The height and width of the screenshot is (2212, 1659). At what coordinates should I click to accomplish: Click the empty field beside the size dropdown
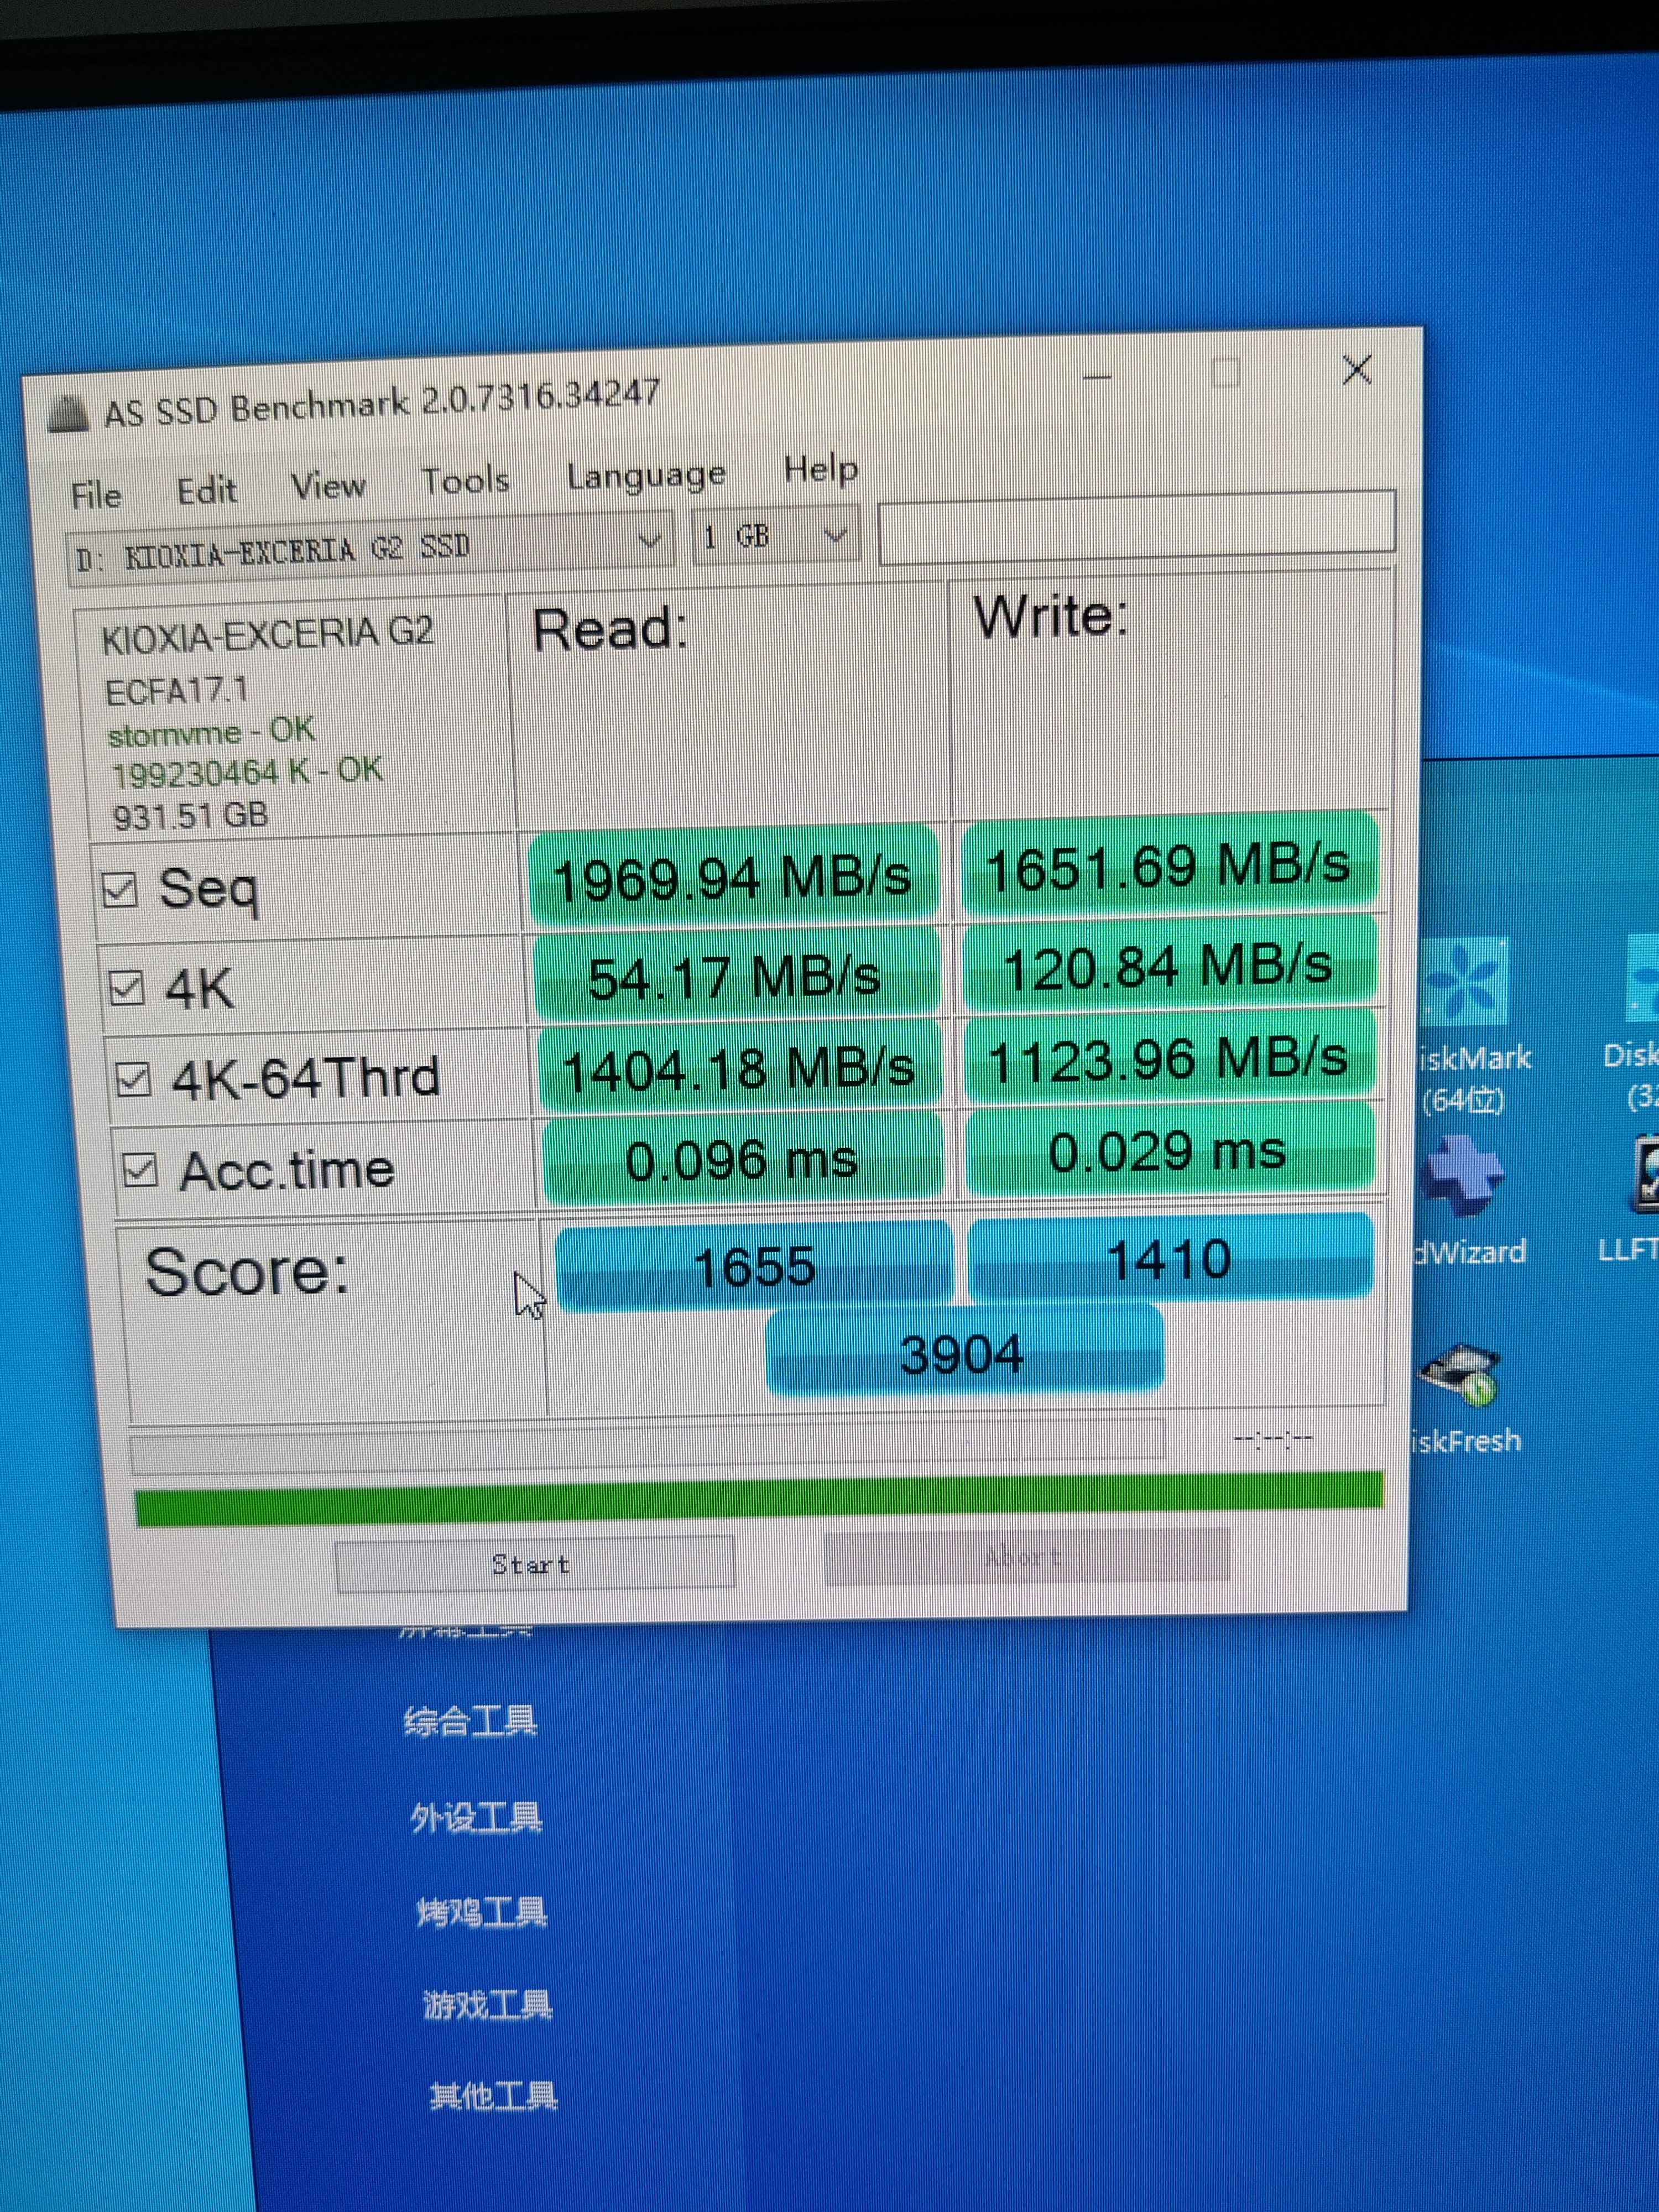coord(1137,527)
